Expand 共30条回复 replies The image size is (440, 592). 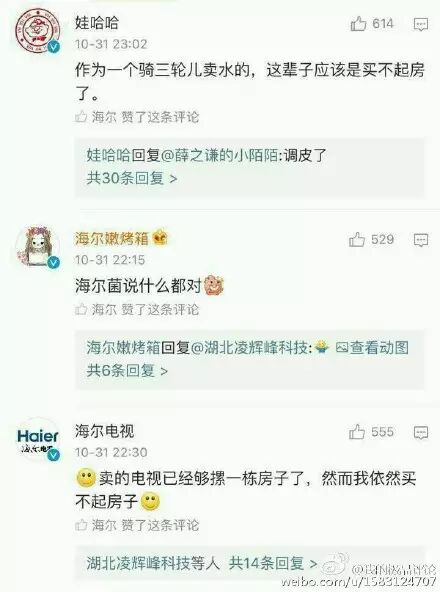tap(131, 178)
